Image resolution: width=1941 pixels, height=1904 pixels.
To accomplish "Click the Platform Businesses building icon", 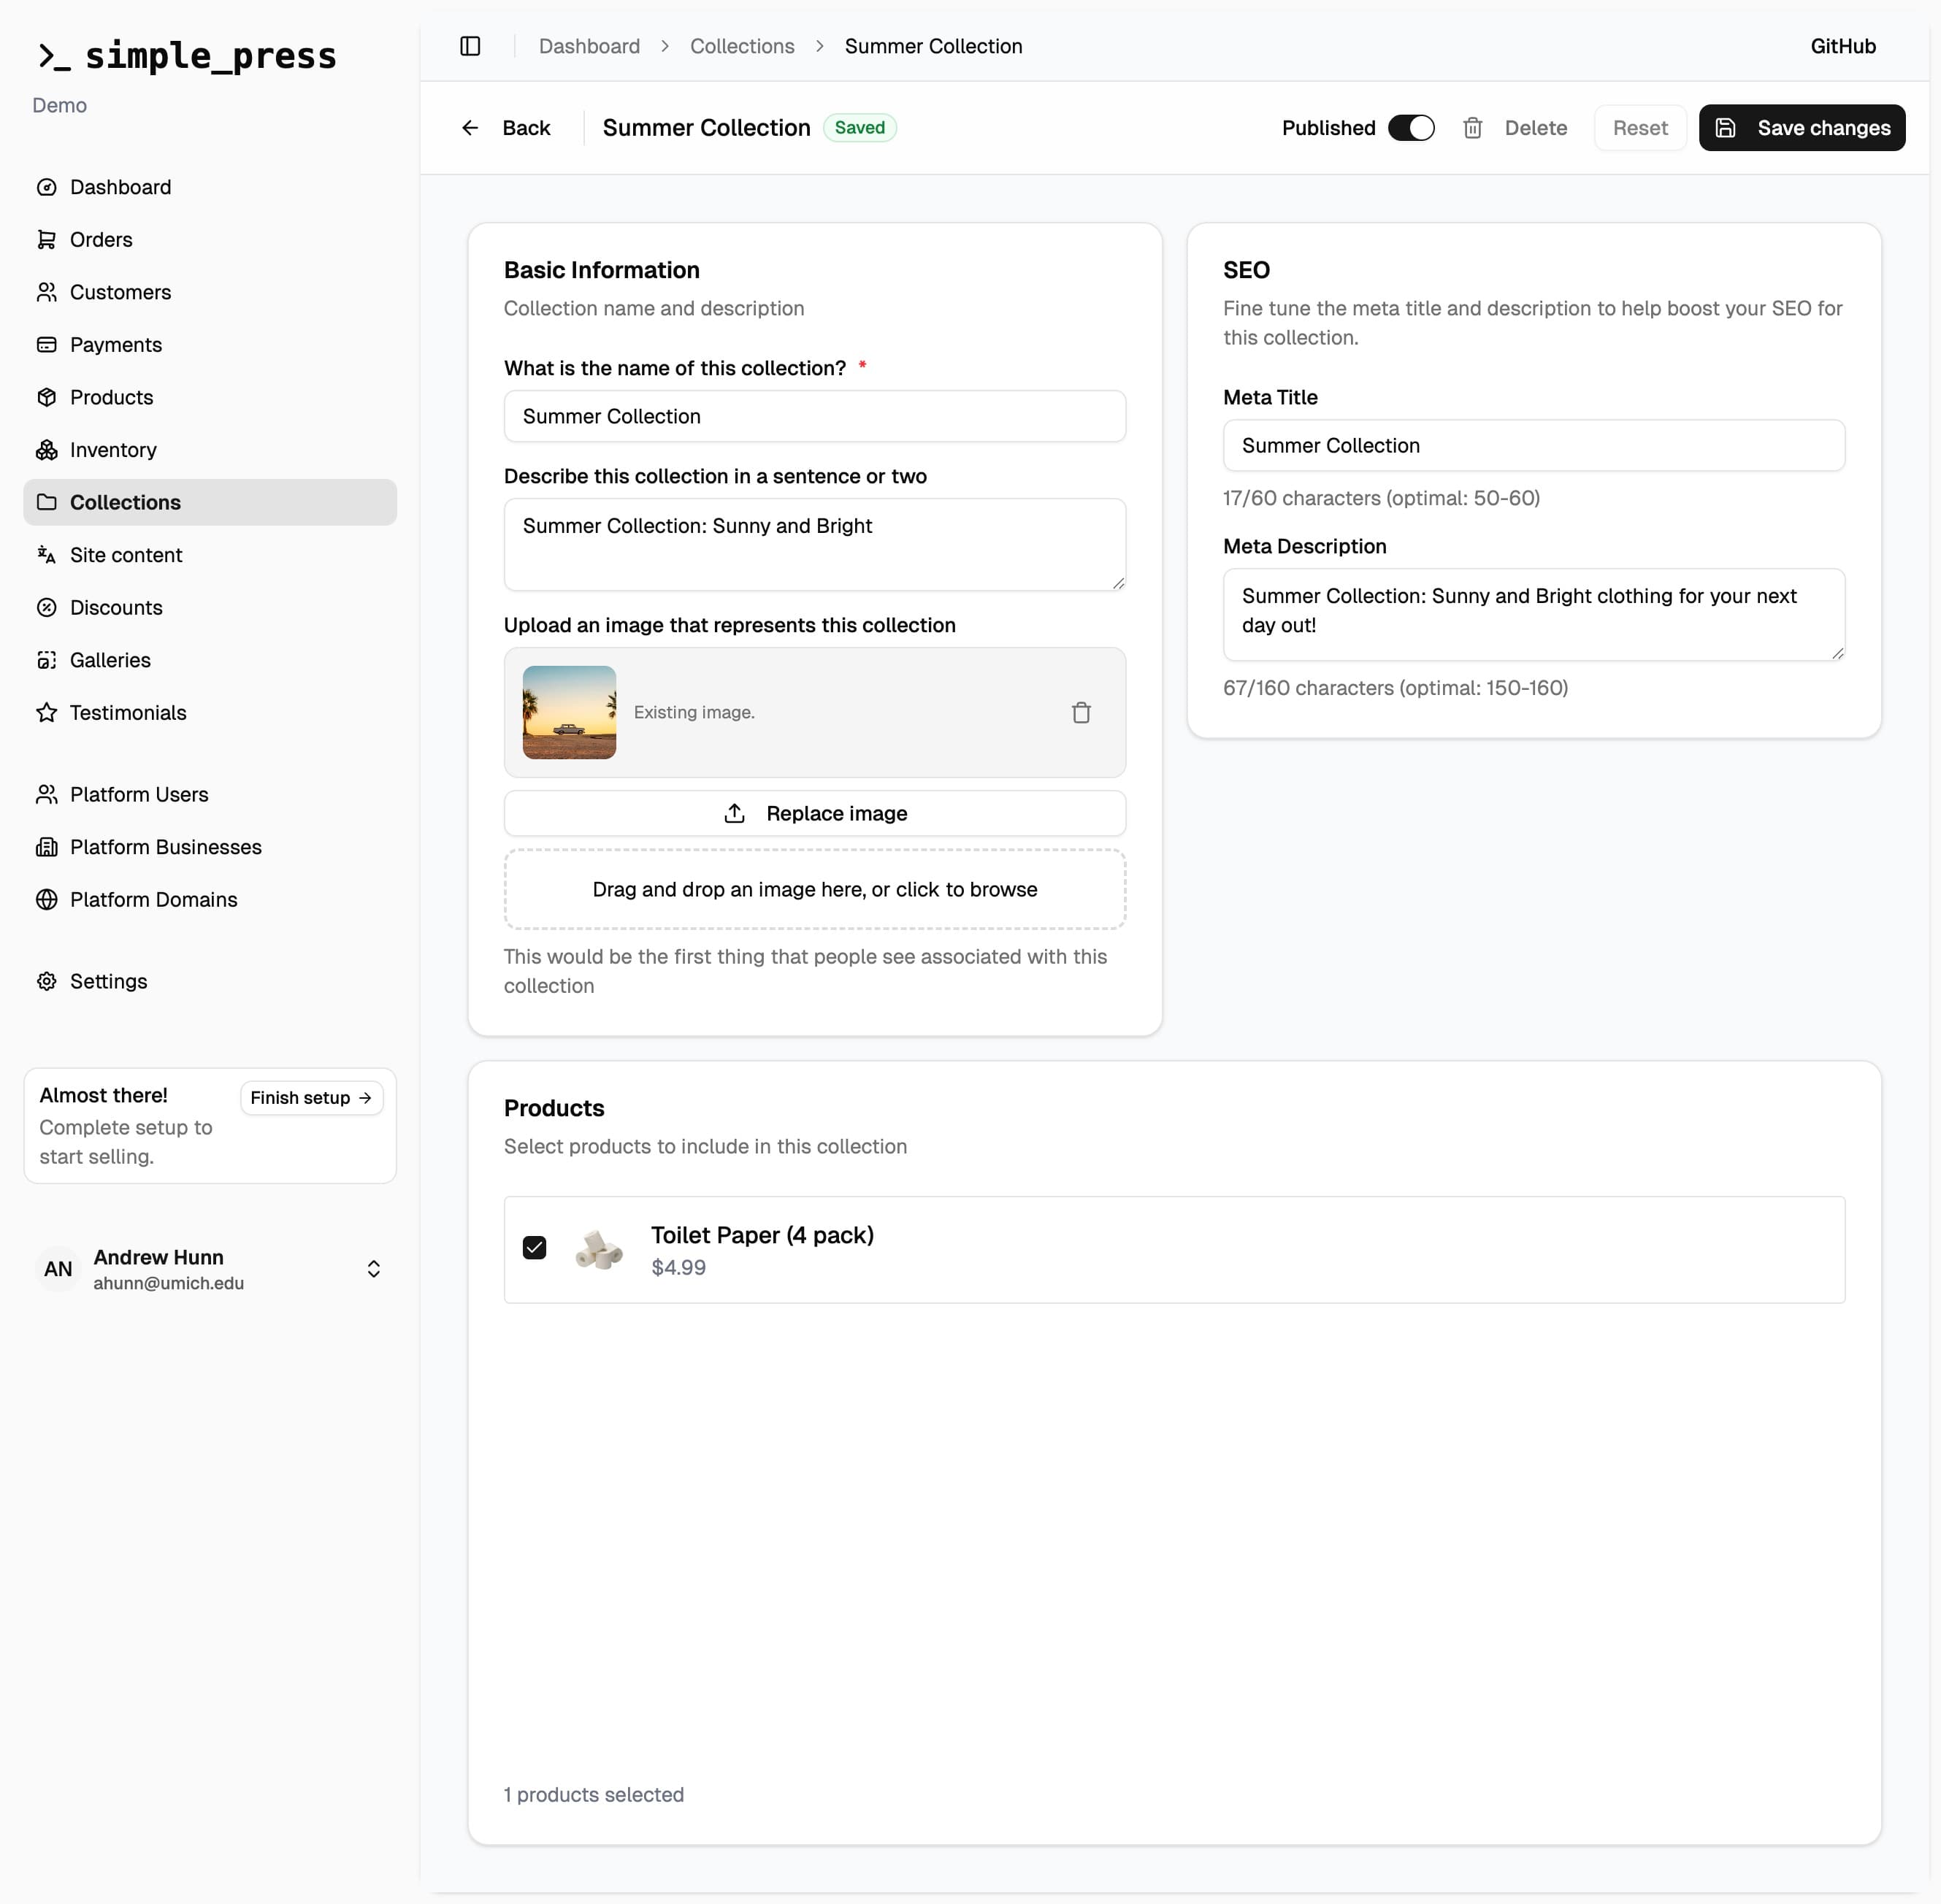I will click(47, 847).
